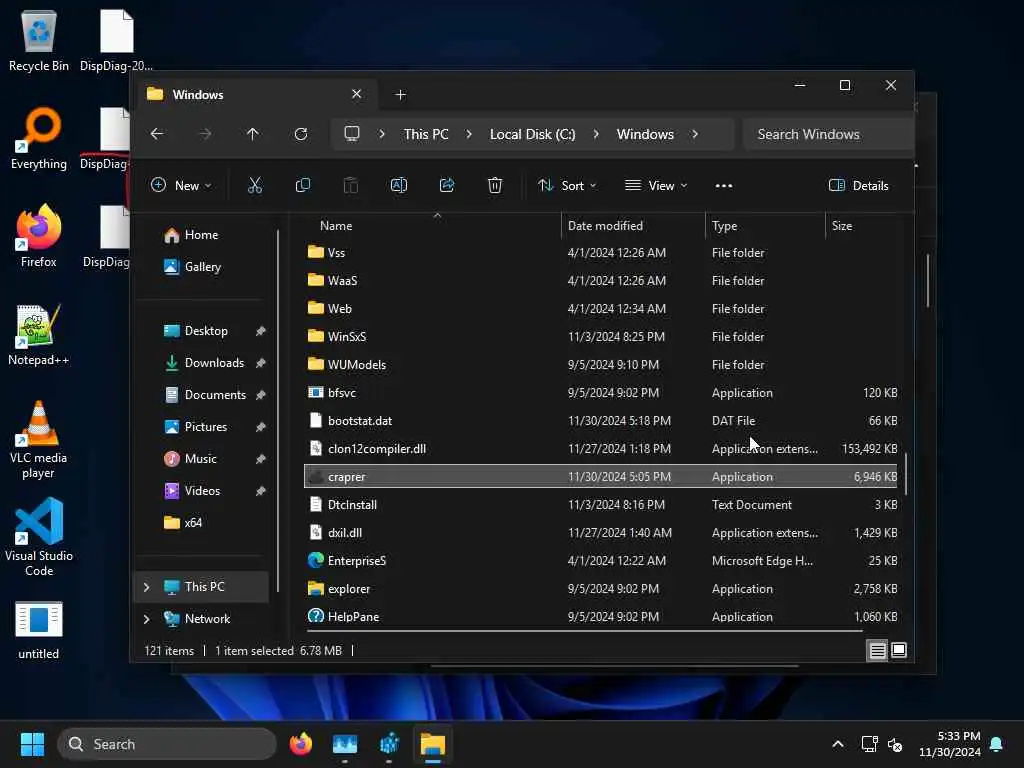Click the Rename icon in toolbar
This screenshot has height=768, width=1024.
point(398,185)
